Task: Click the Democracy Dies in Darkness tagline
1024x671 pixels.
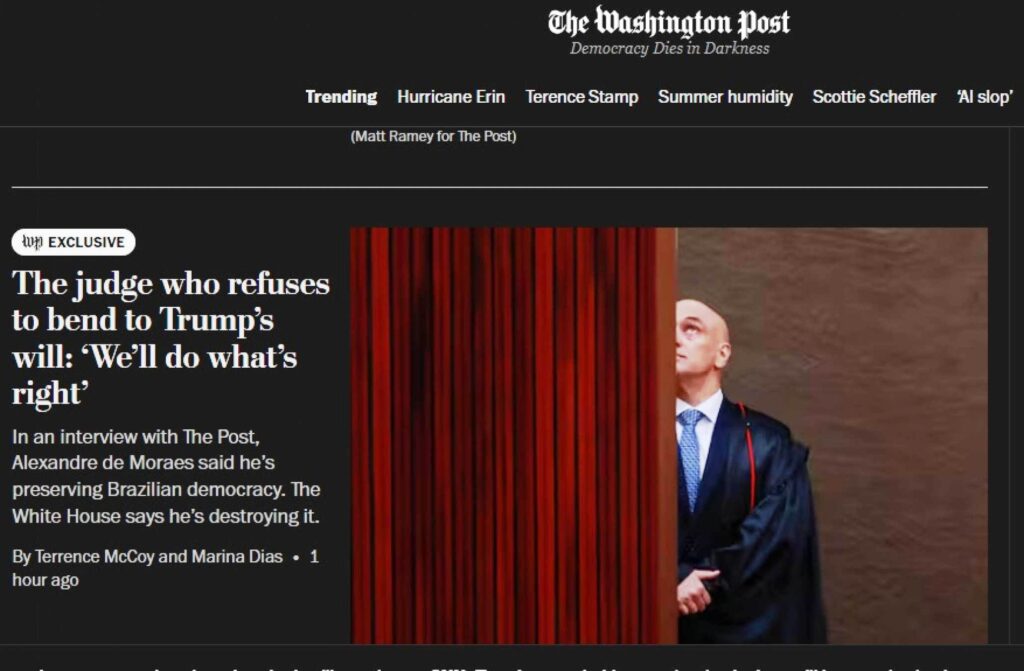Action: [669, 48]
